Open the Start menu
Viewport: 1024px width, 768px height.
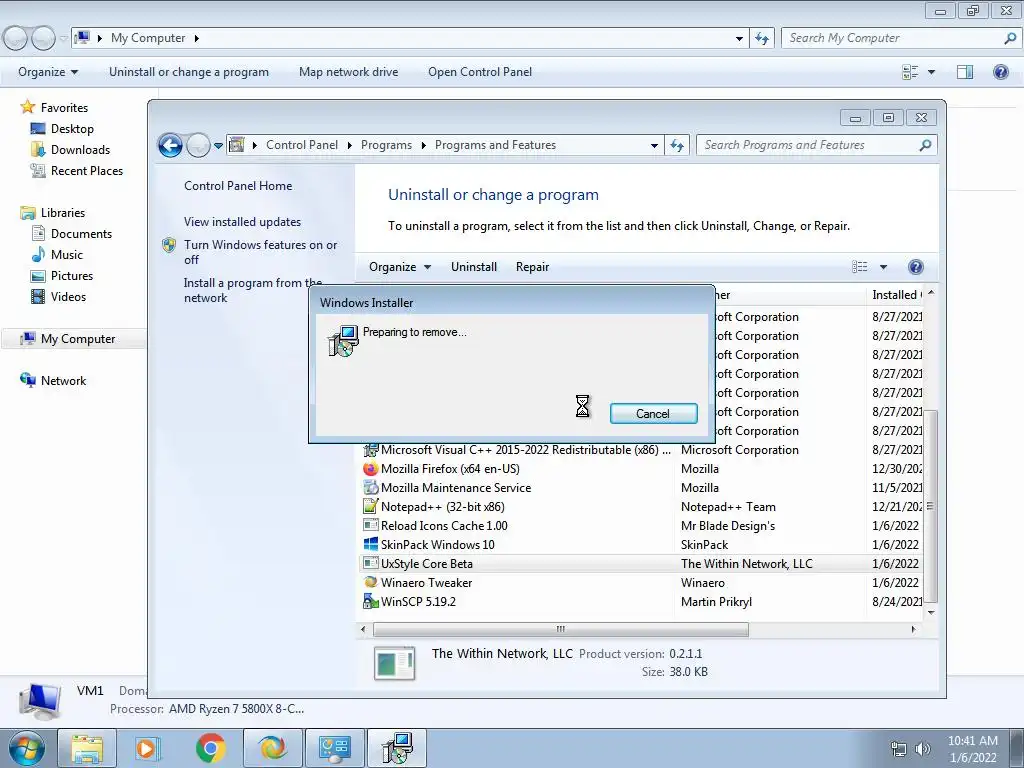click(x=26, y=748)
